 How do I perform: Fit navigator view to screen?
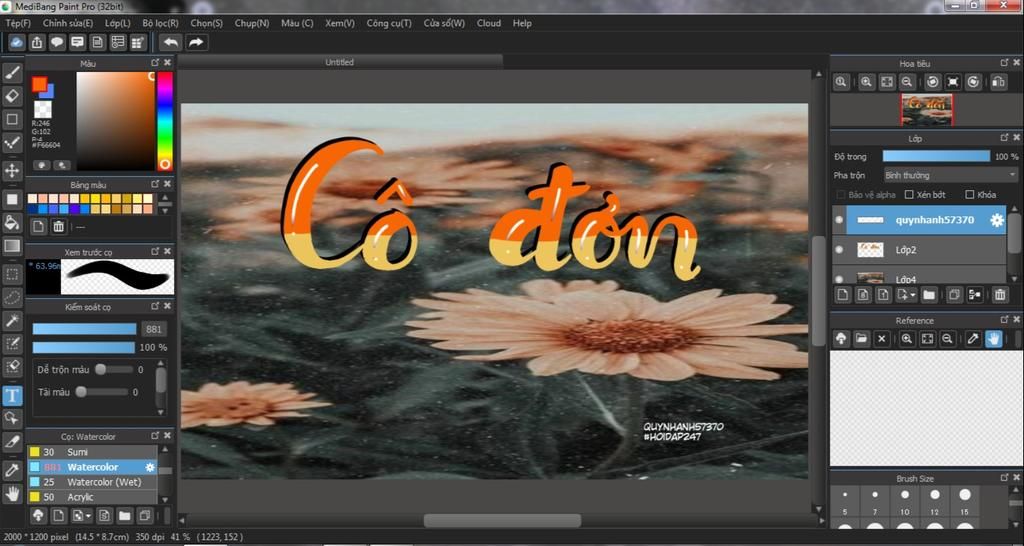(x=886, y=82)
